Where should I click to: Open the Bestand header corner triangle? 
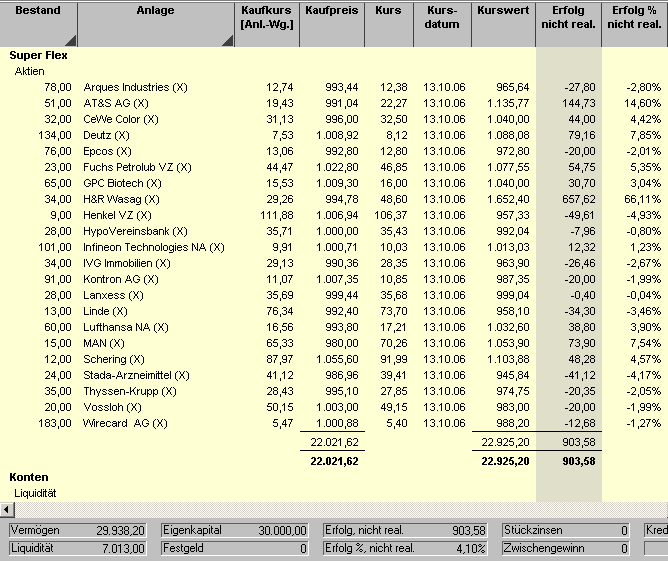click(72, 41)
